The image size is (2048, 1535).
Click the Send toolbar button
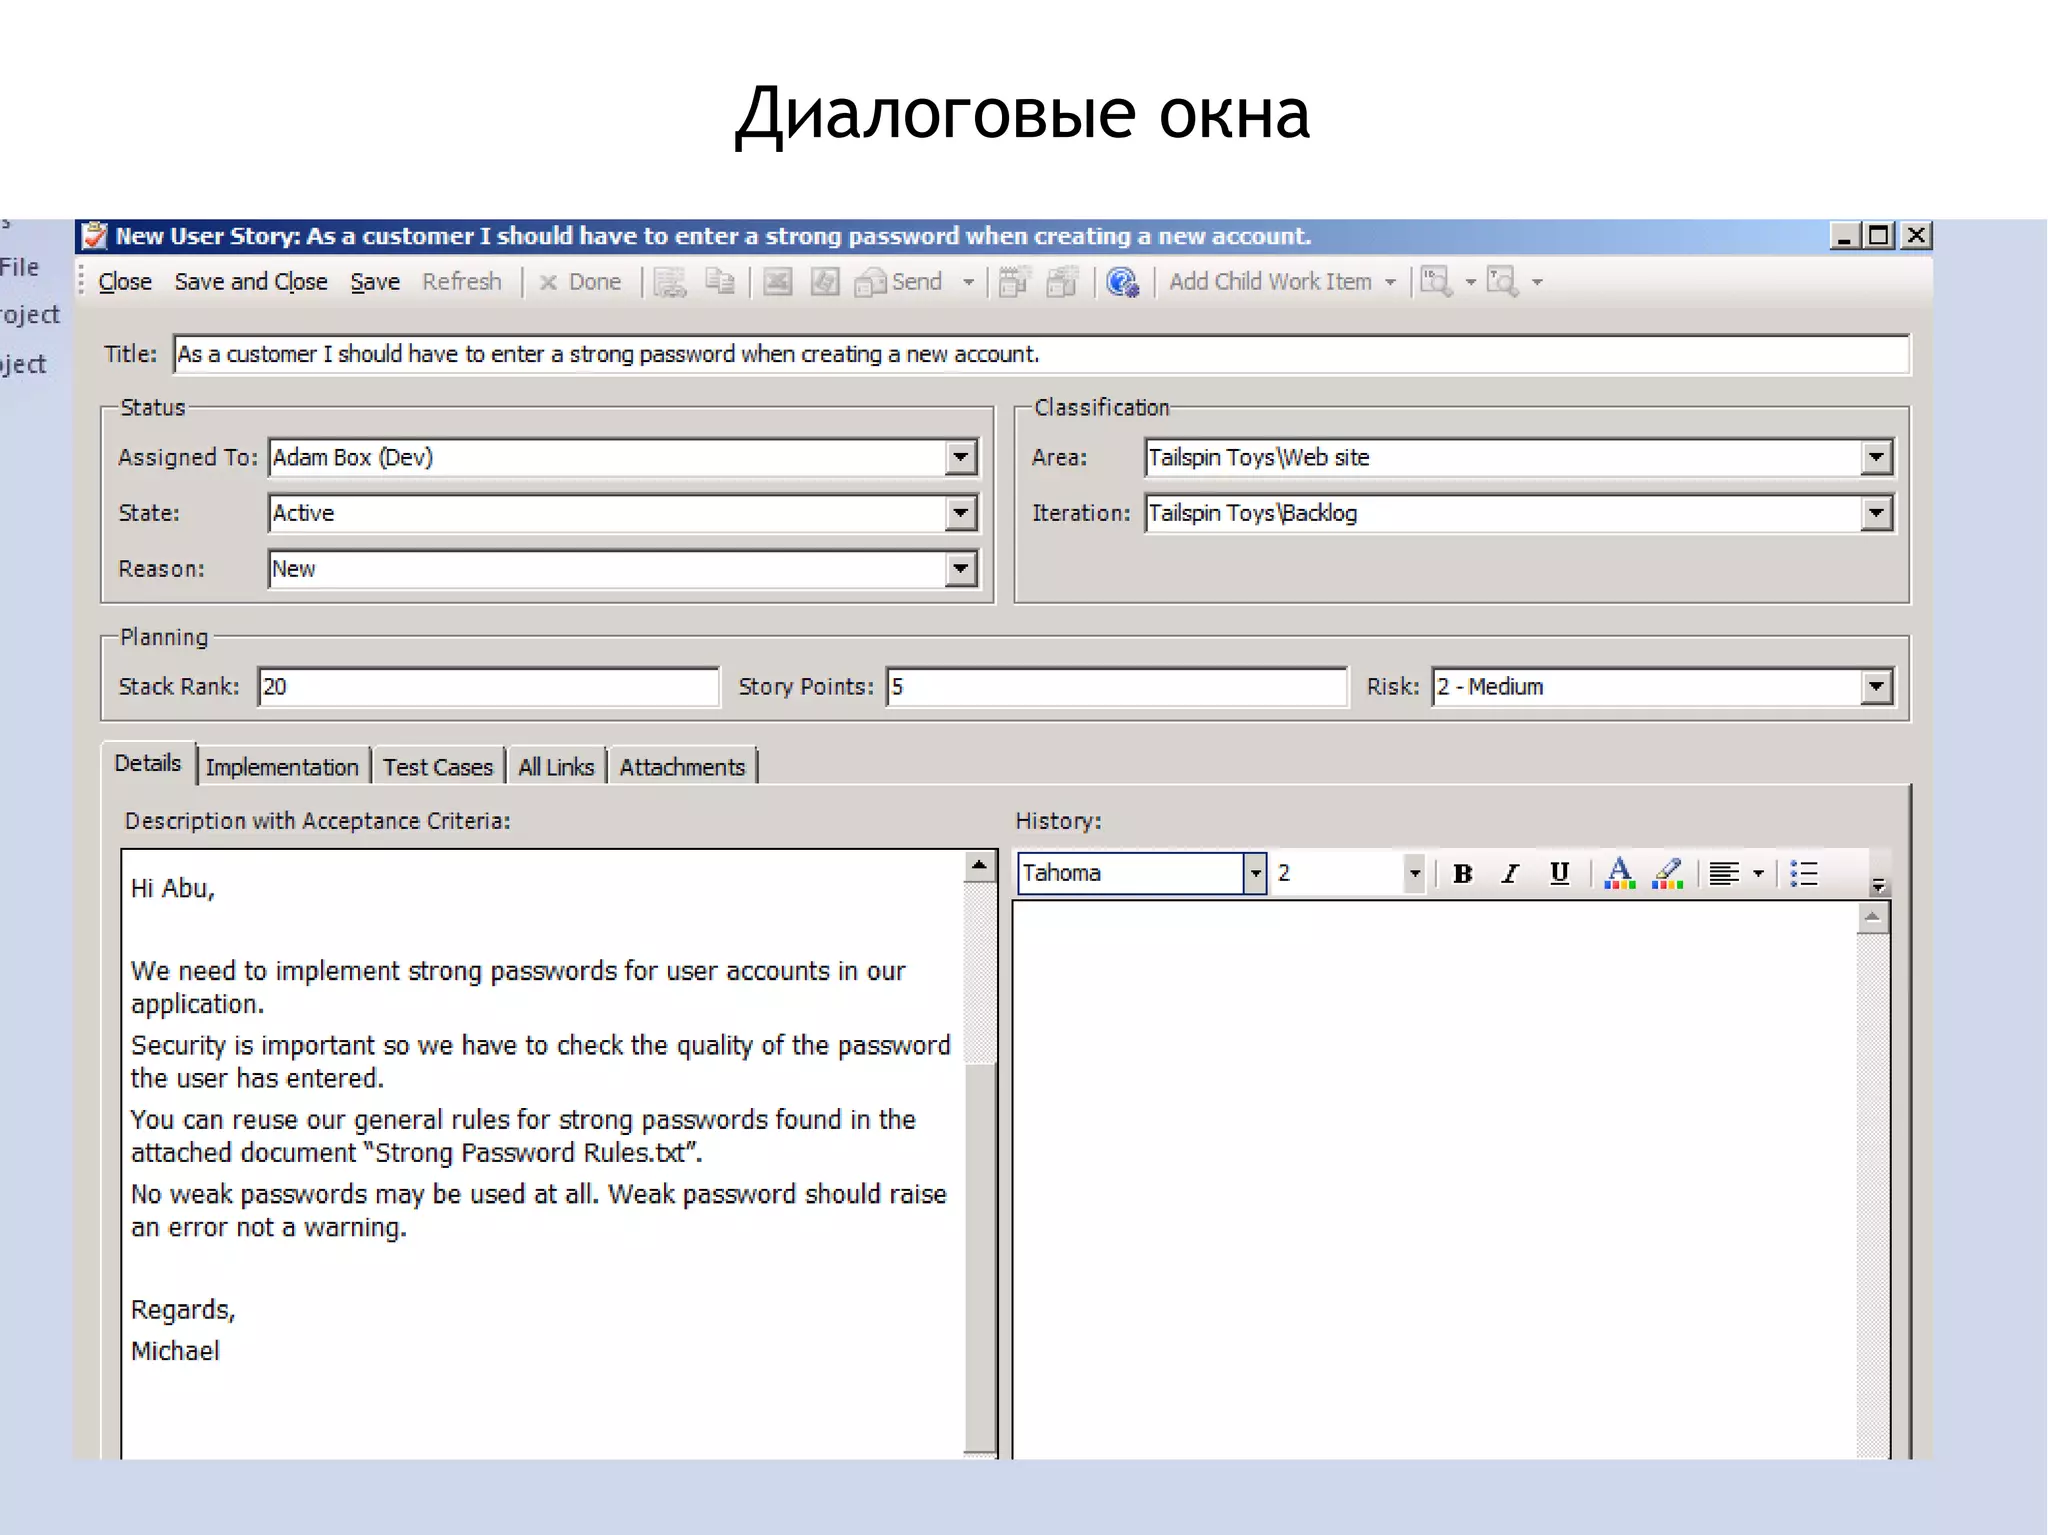pos(898,282)
